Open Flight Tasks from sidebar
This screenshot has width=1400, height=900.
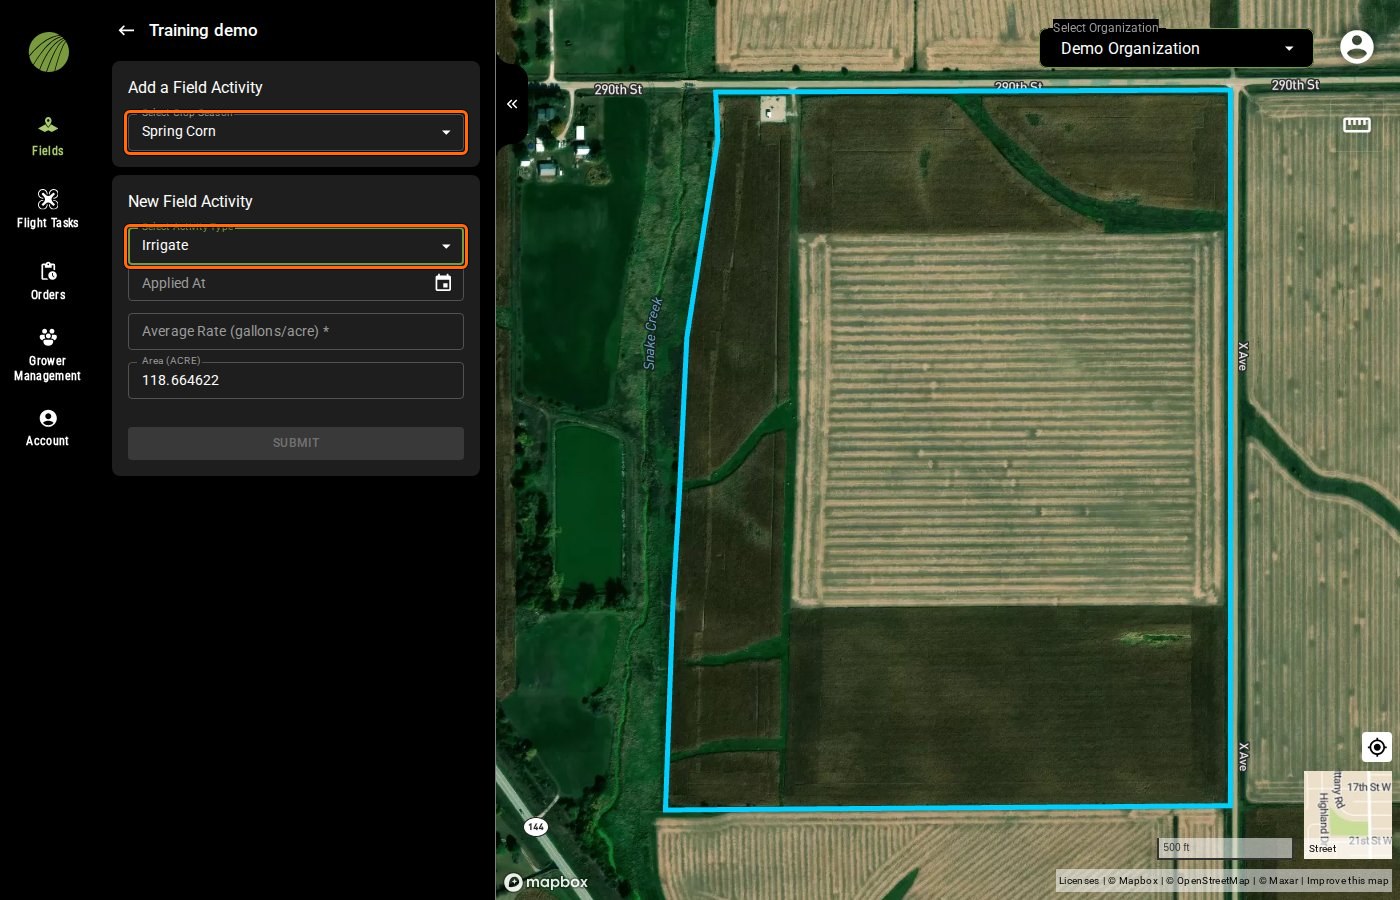point(48,209)
